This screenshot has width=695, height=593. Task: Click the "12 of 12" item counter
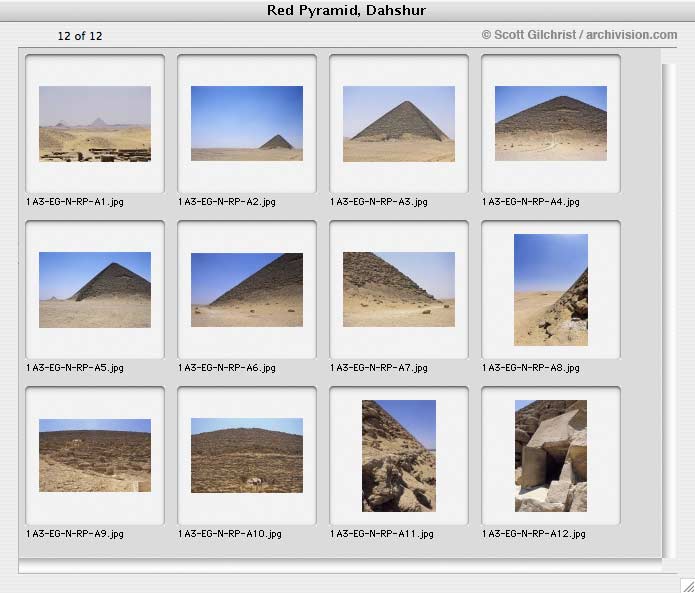[80, 36]
